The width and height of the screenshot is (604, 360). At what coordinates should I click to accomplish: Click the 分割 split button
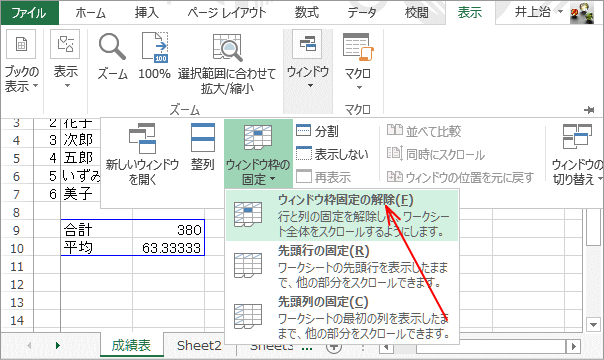pos(318,131)
